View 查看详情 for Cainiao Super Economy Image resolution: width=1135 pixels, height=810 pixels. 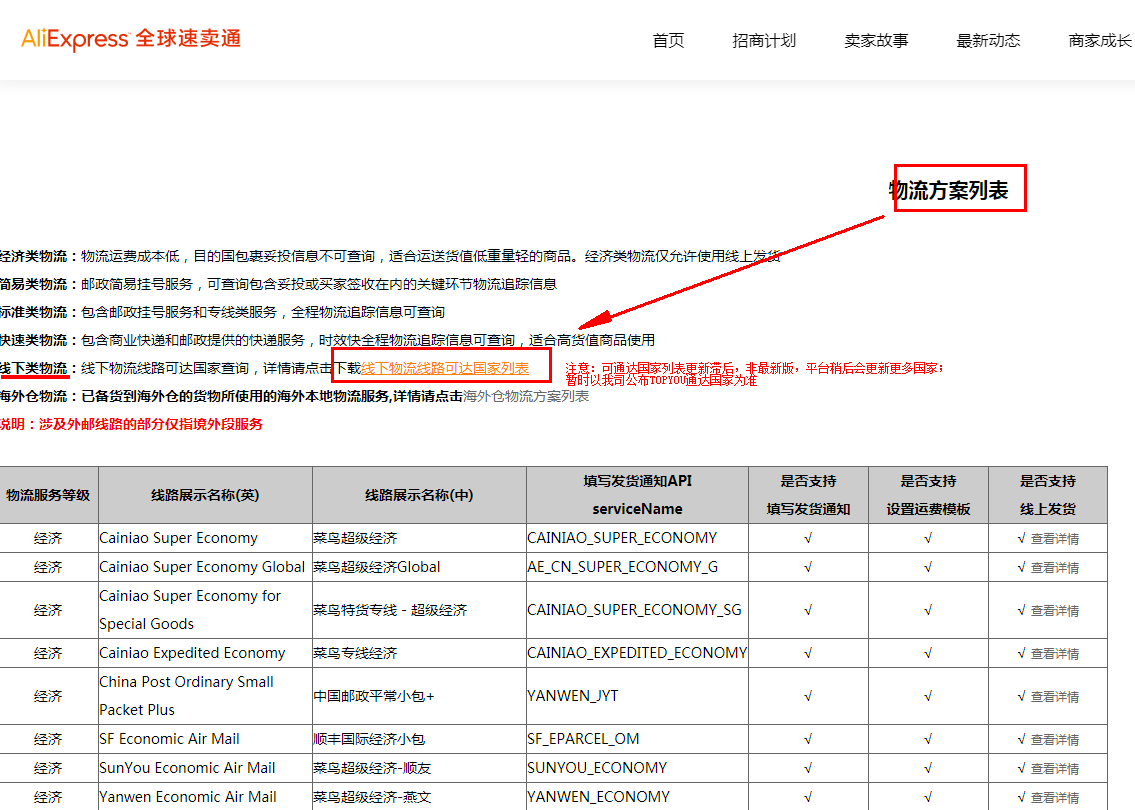click(x=1055, y=539)
